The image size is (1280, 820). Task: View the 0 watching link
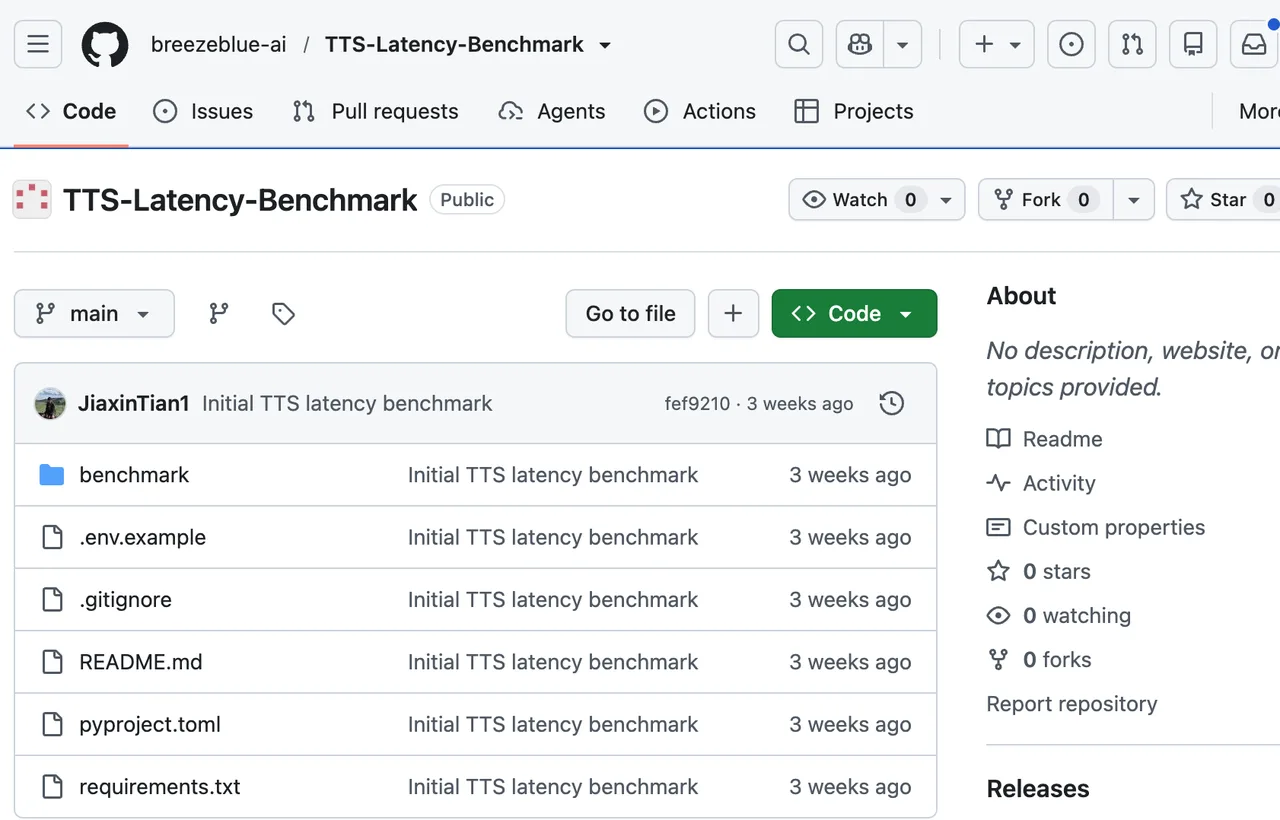pos(1060,616)
